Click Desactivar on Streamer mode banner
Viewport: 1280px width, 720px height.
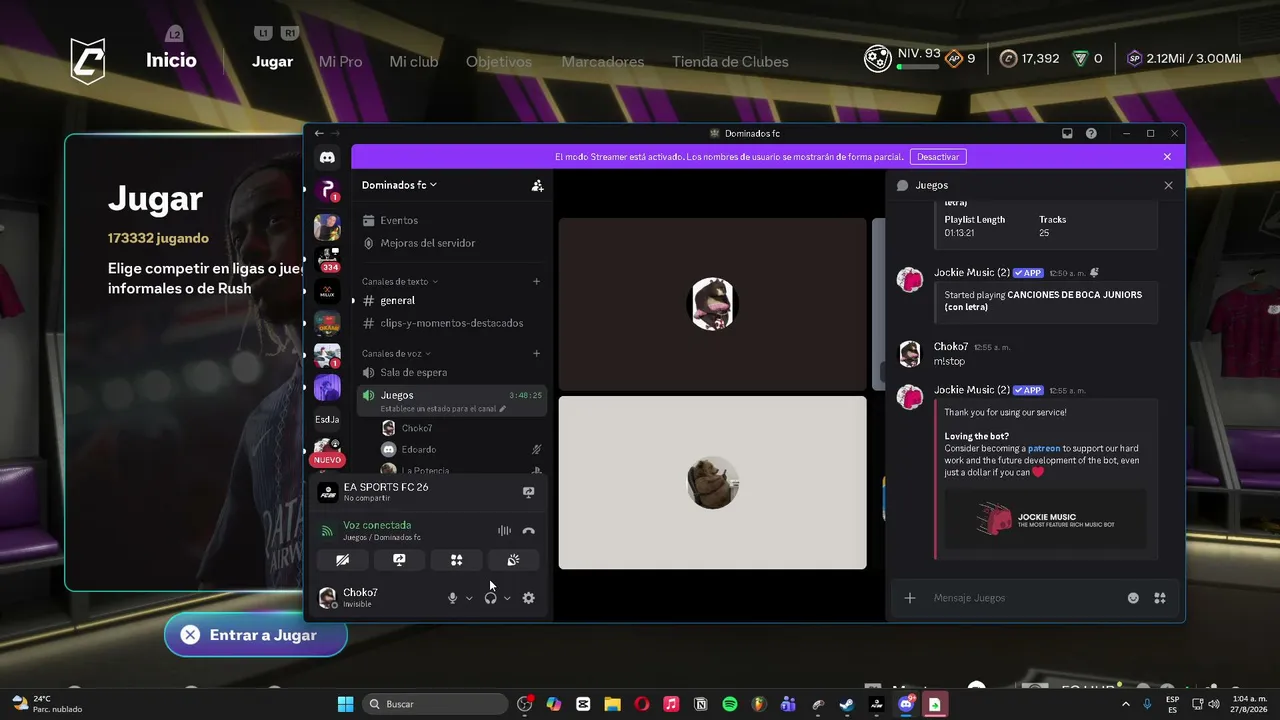pyautogui.click(x=938, y=157)
